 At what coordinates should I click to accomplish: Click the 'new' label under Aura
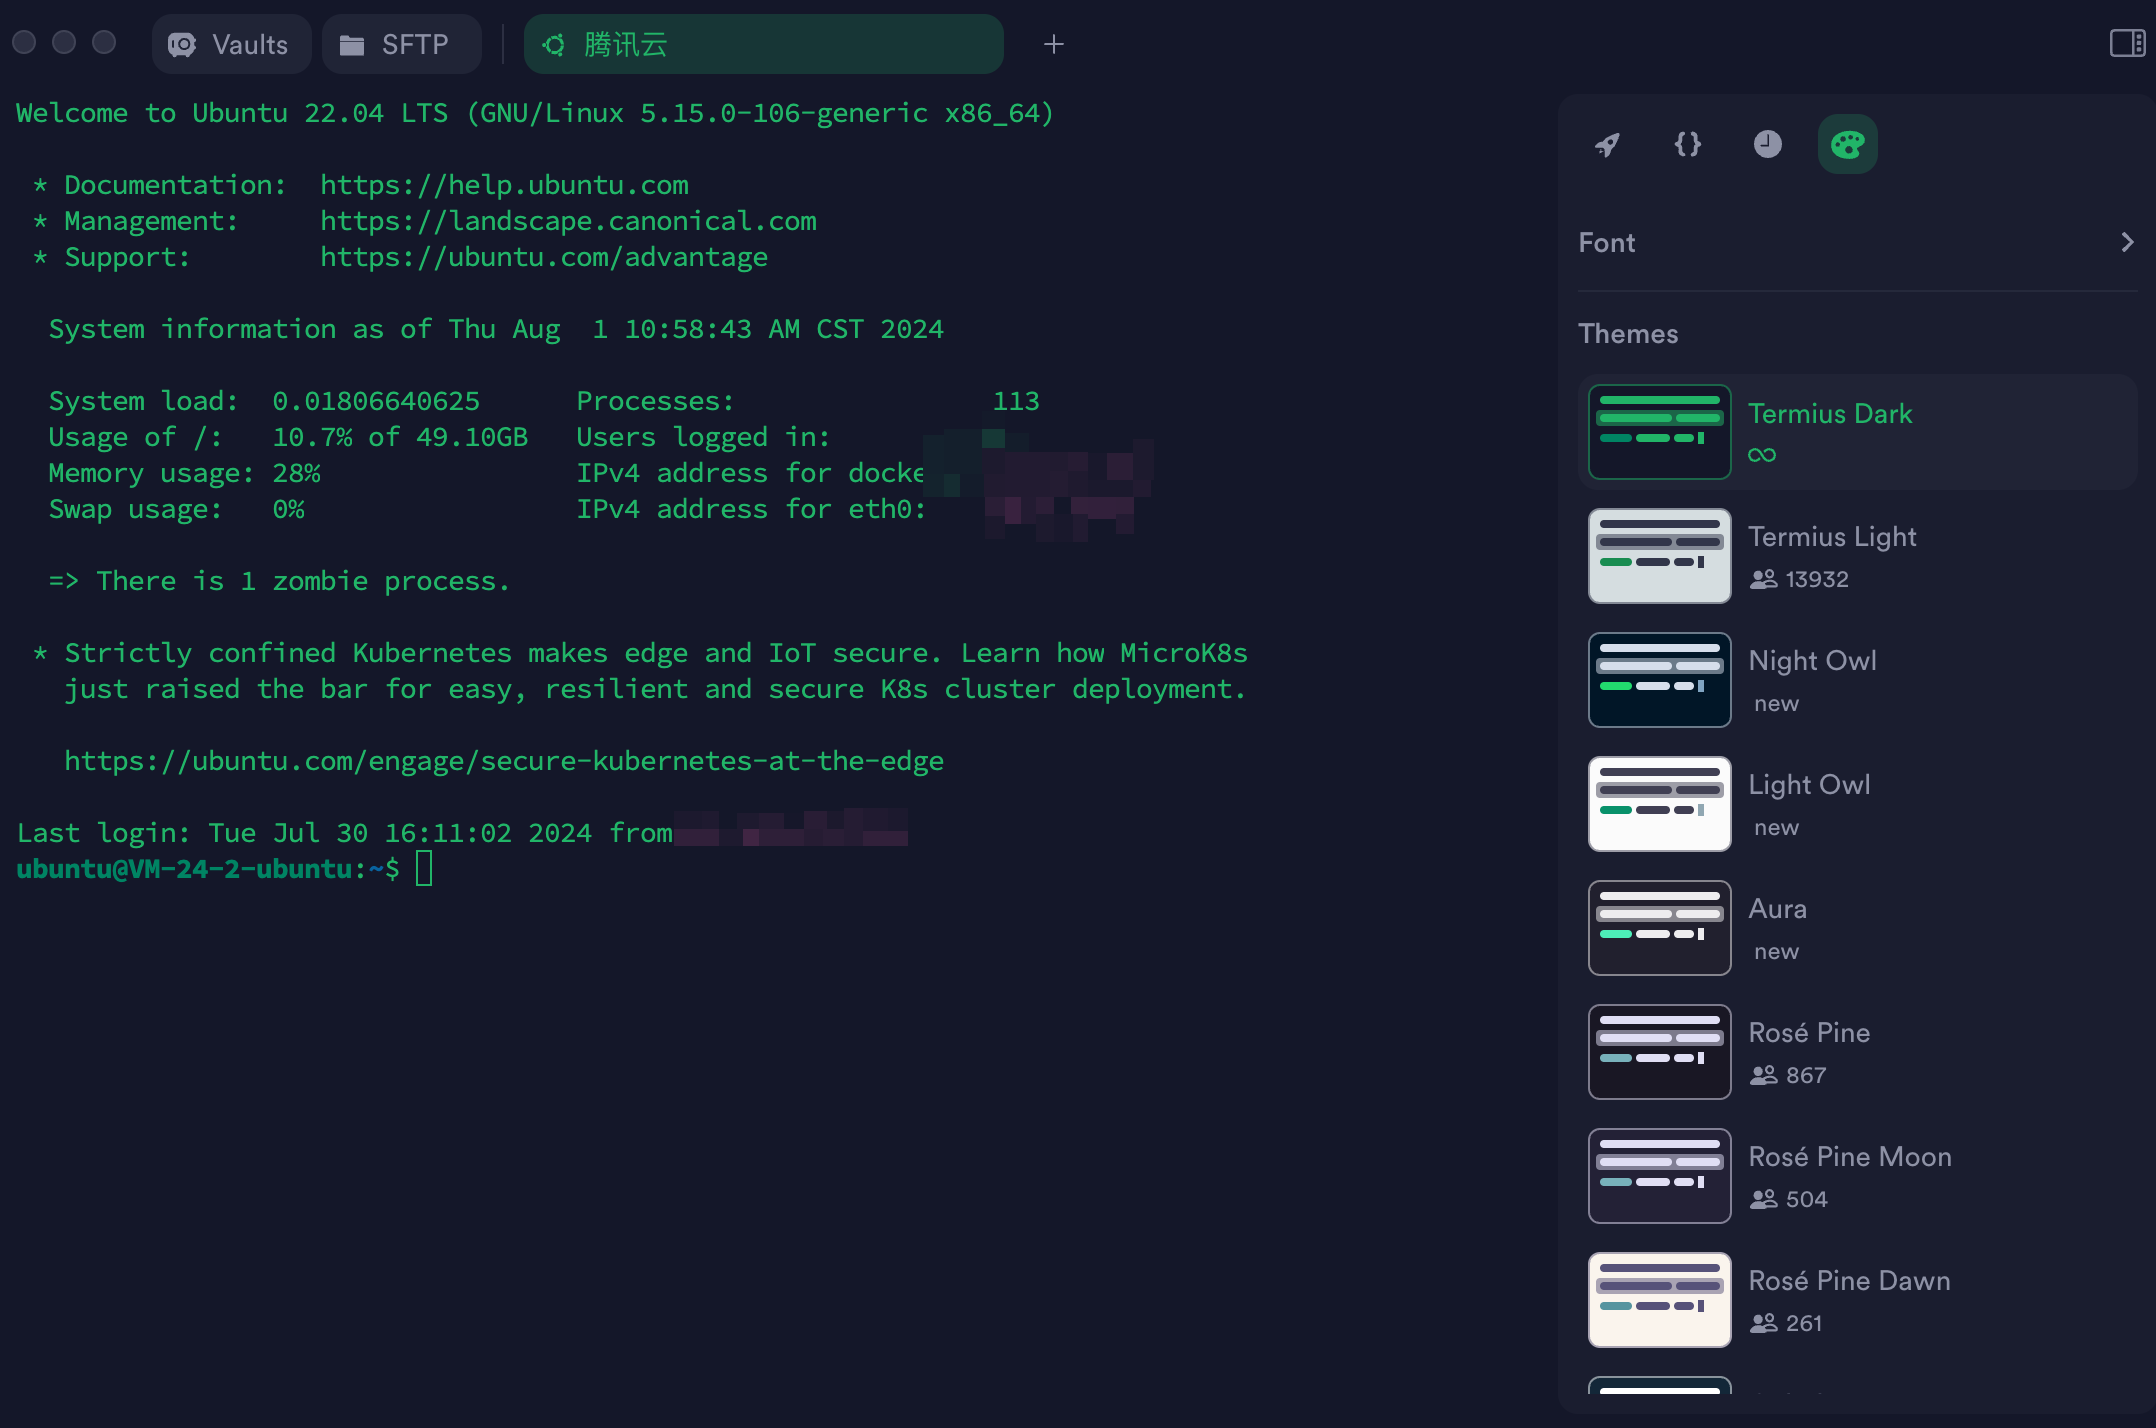(1777, 952)
